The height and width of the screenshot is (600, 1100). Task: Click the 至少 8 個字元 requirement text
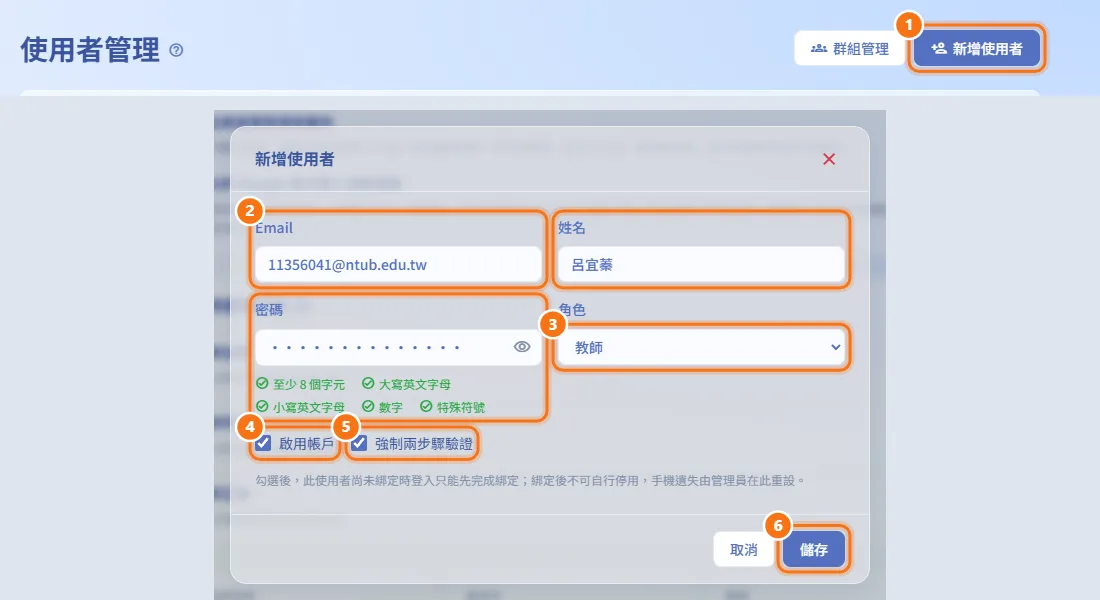[x=309, y=385]
